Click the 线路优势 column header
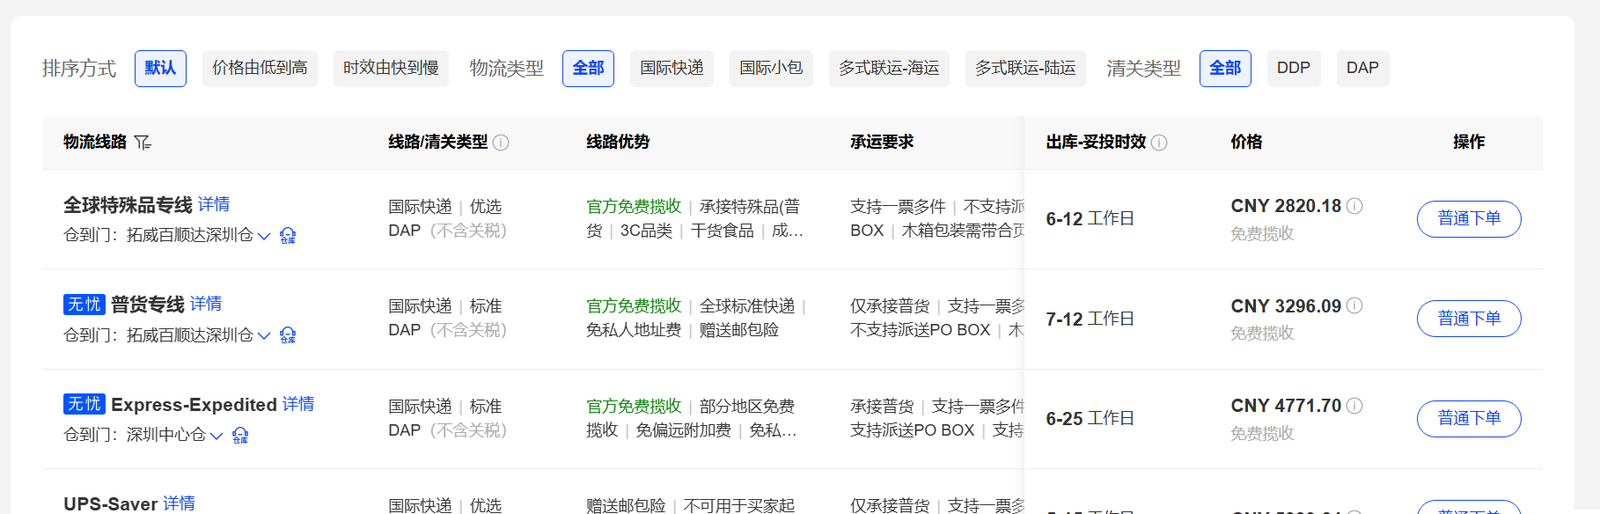1600x514 pixels. click(x=618, y=142)
